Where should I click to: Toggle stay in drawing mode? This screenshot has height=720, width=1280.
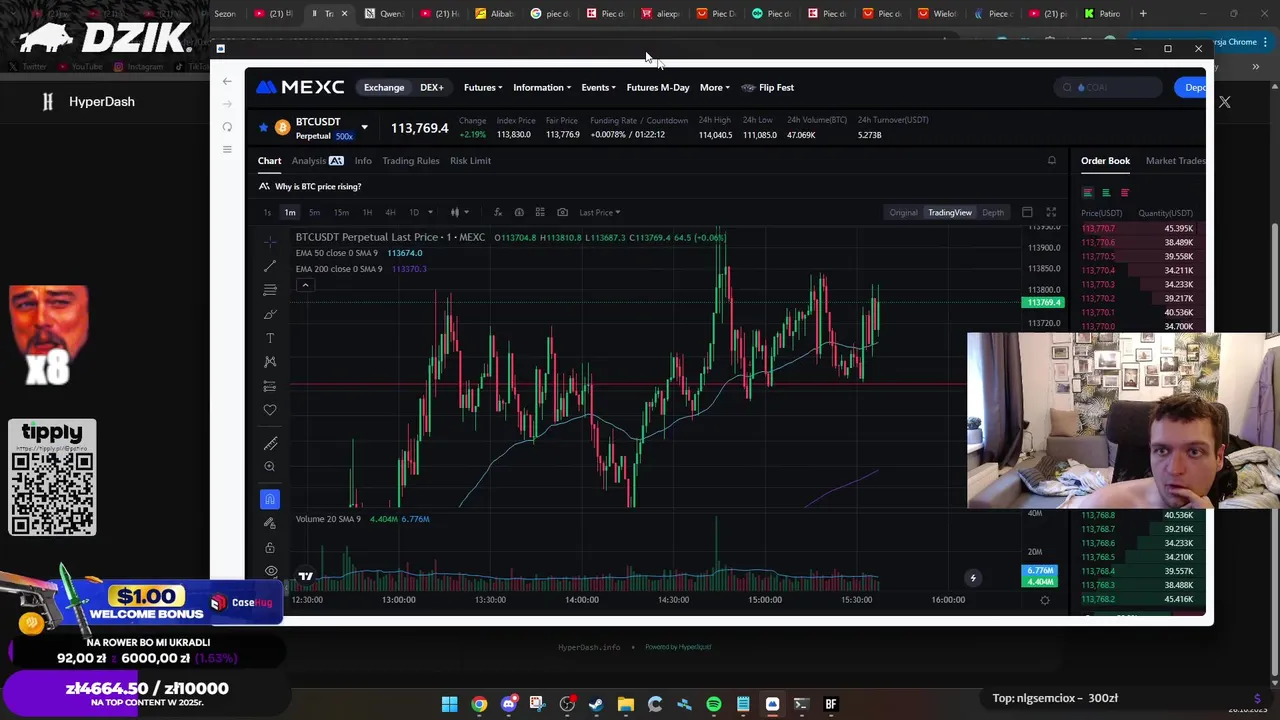tap(270, 523)
